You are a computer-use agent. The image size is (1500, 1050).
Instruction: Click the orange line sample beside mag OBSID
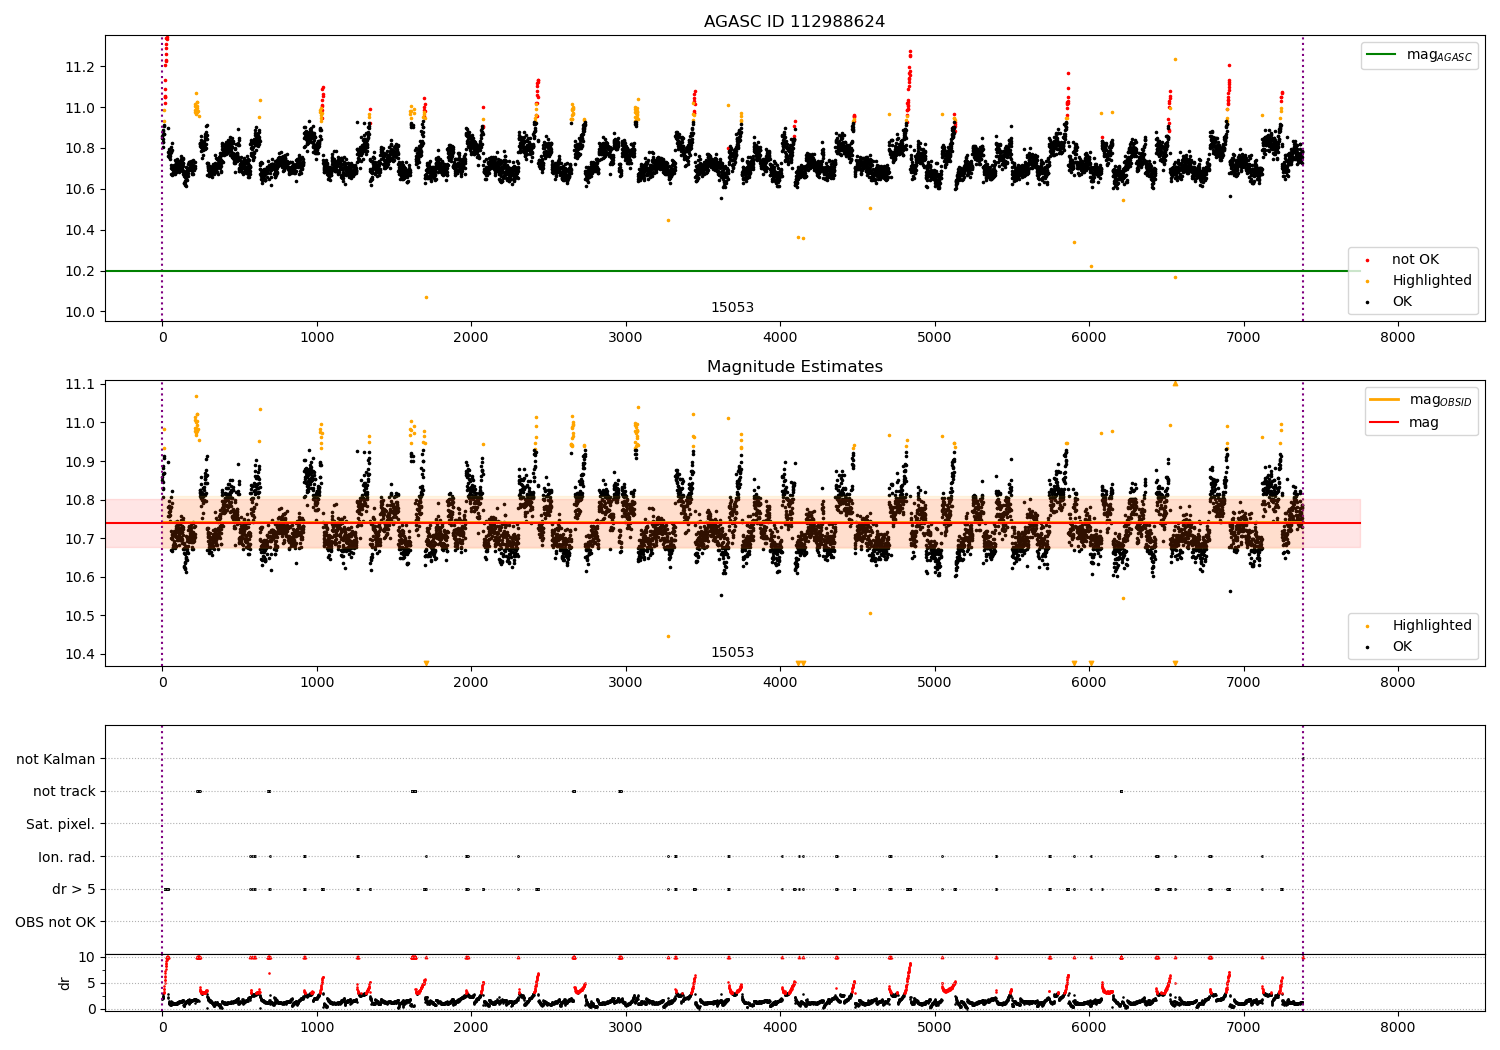[1385, 400]
